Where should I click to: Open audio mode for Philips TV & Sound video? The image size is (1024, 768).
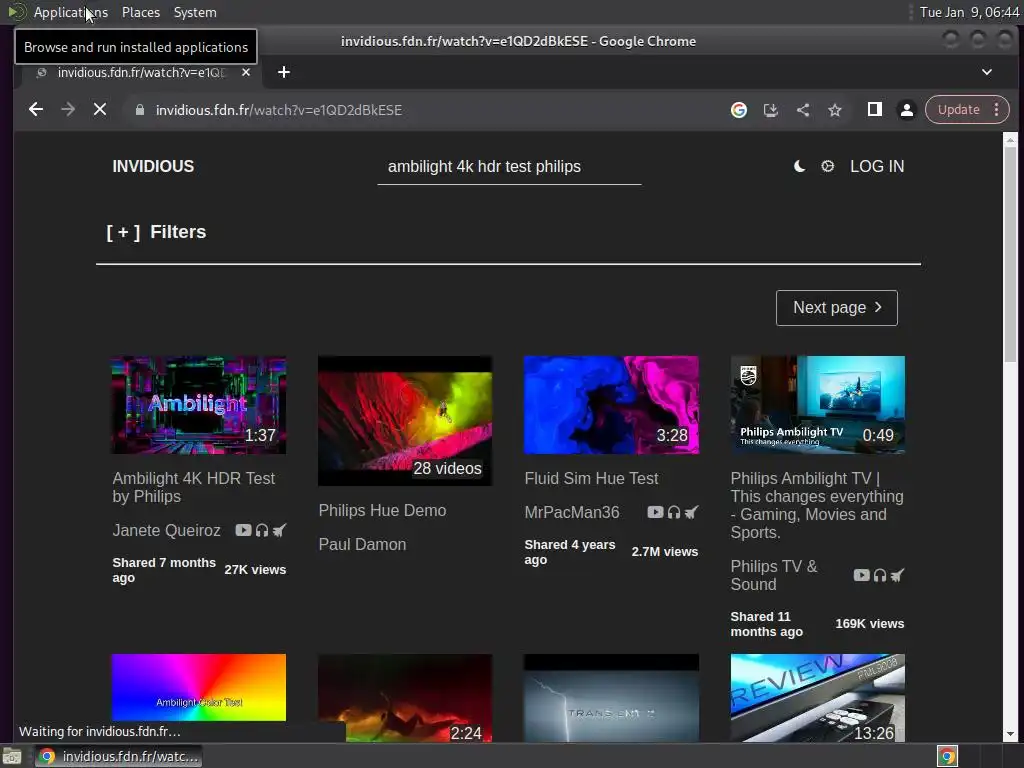(x=880, y=575)
